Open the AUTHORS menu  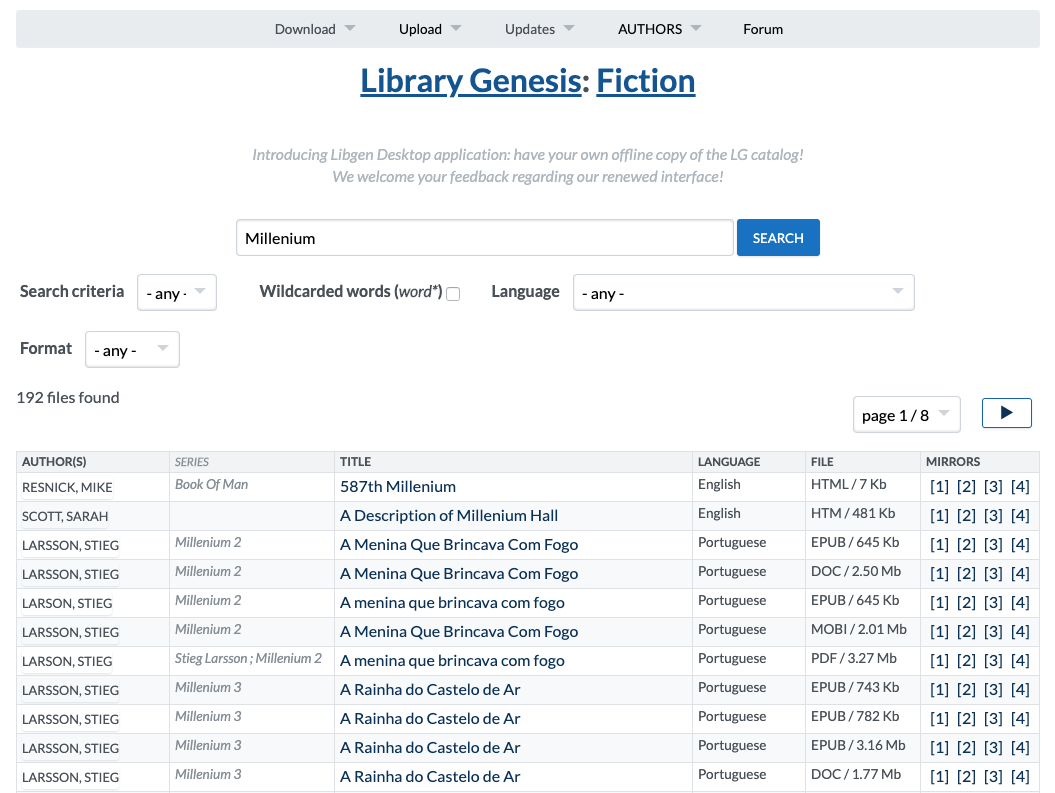tap(651, 29)
